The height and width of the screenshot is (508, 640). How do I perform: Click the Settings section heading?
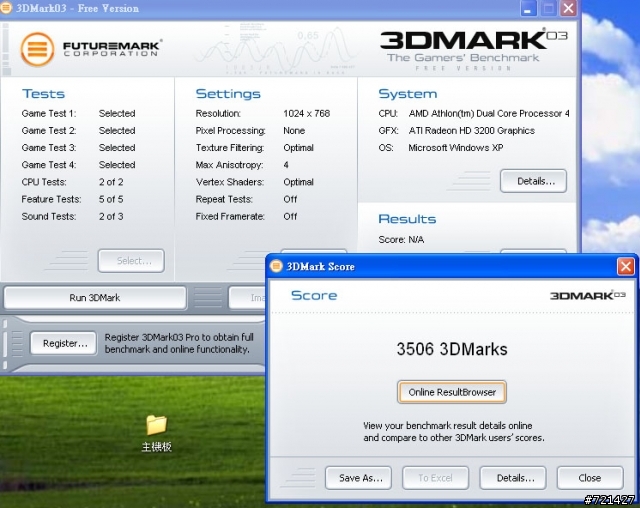pyautogui.click(x=228, y=94)
